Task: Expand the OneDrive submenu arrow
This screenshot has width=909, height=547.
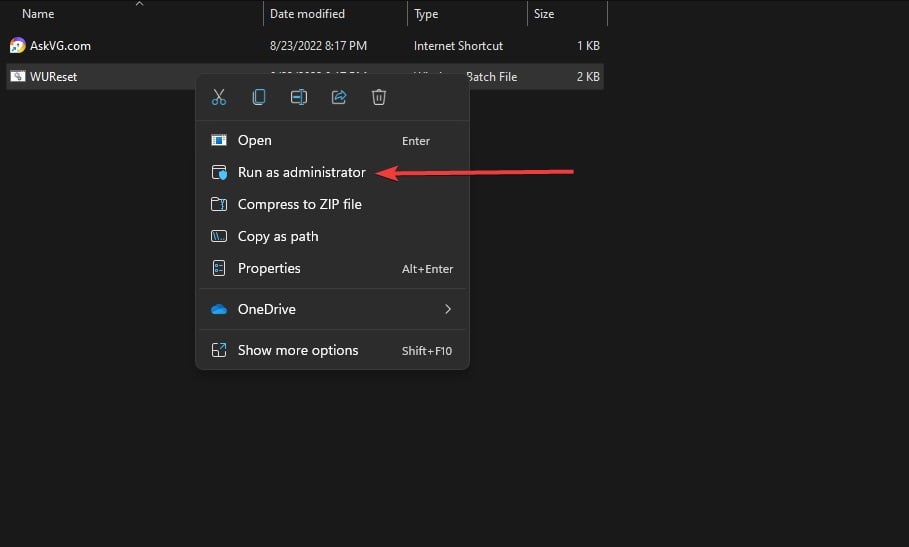Action: coord(448,310)
